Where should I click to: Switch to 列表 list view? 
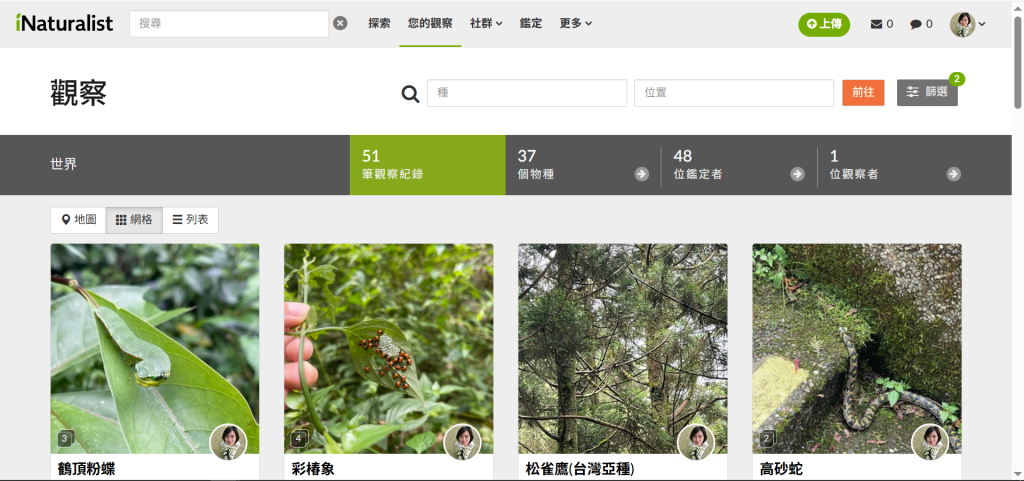(x=190, y=220)
